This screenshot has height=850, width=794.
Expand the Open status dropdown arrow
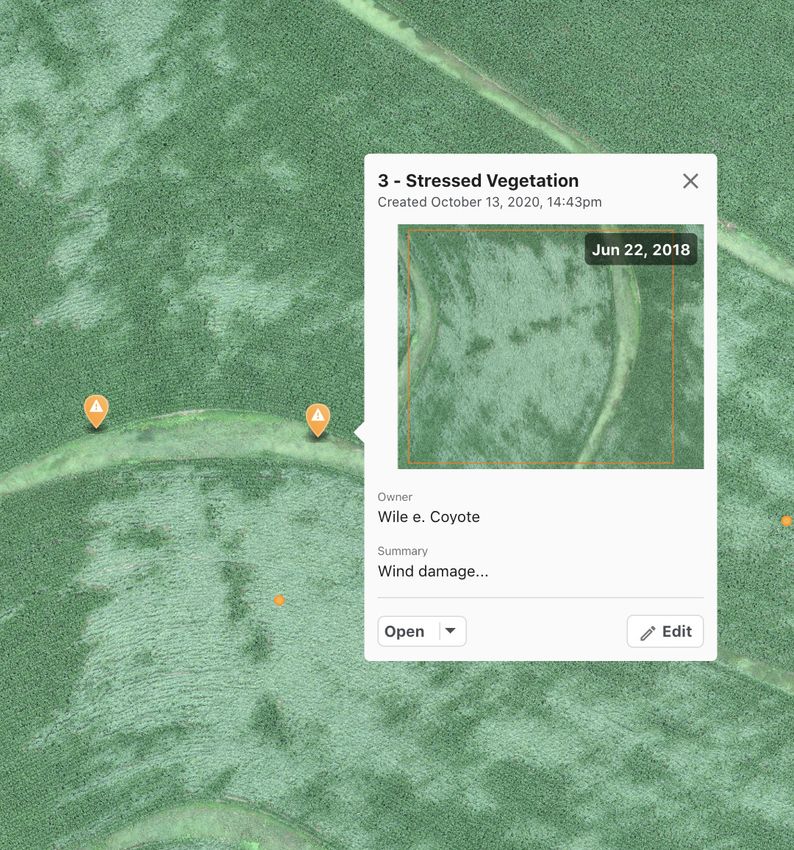(450, 631)
